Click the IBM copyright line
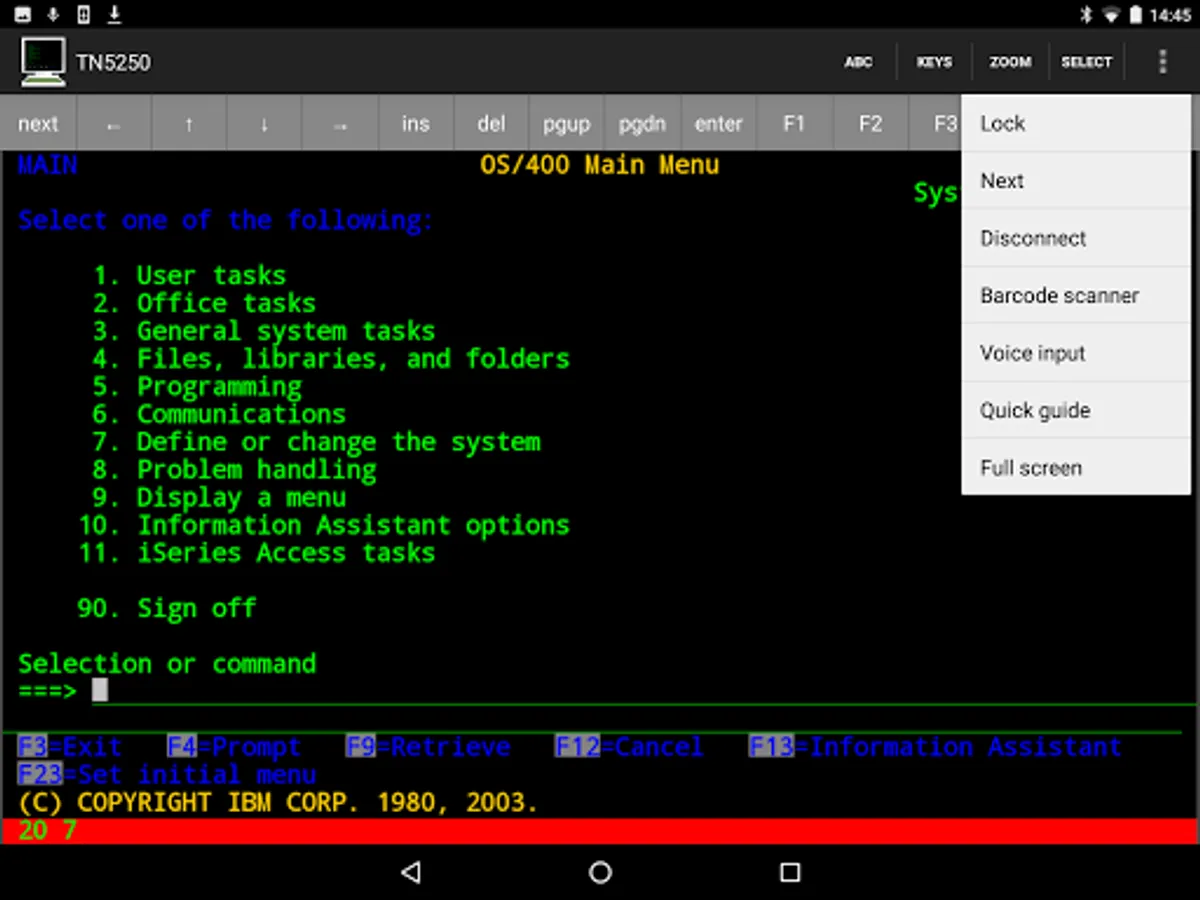1200x900 pixels. pyautogui.click(x=278, y=802)
